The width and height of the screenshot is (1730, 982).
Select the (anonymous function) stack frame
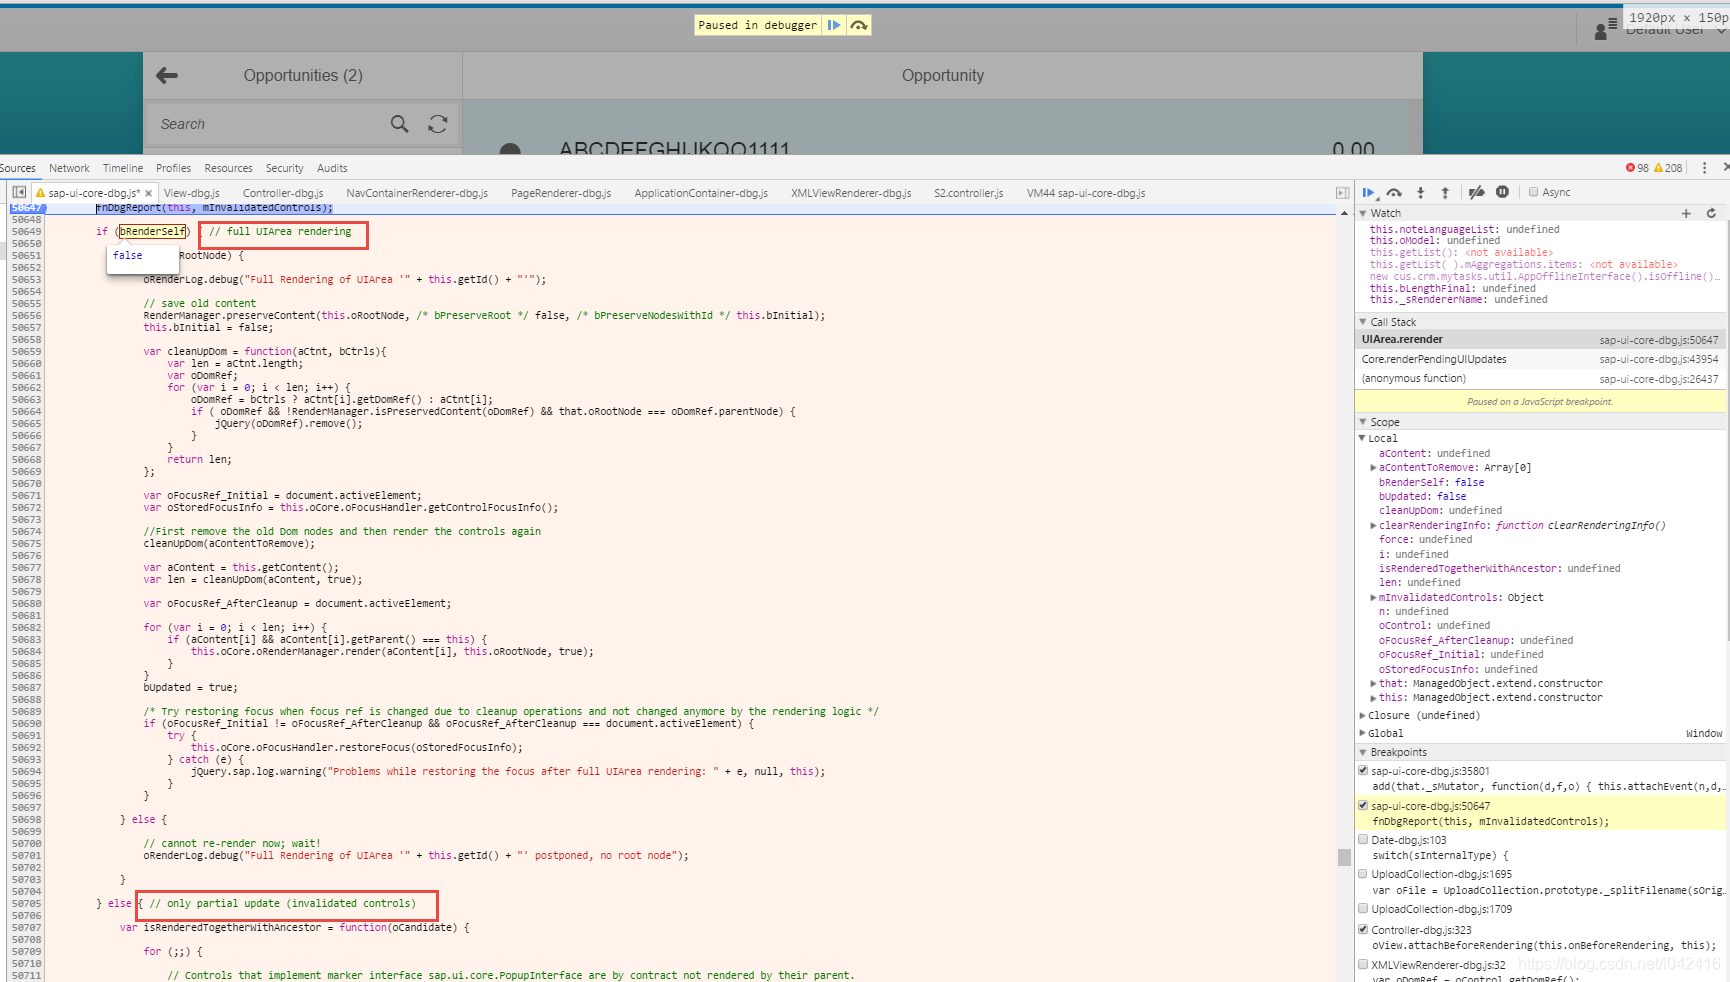1540,379
